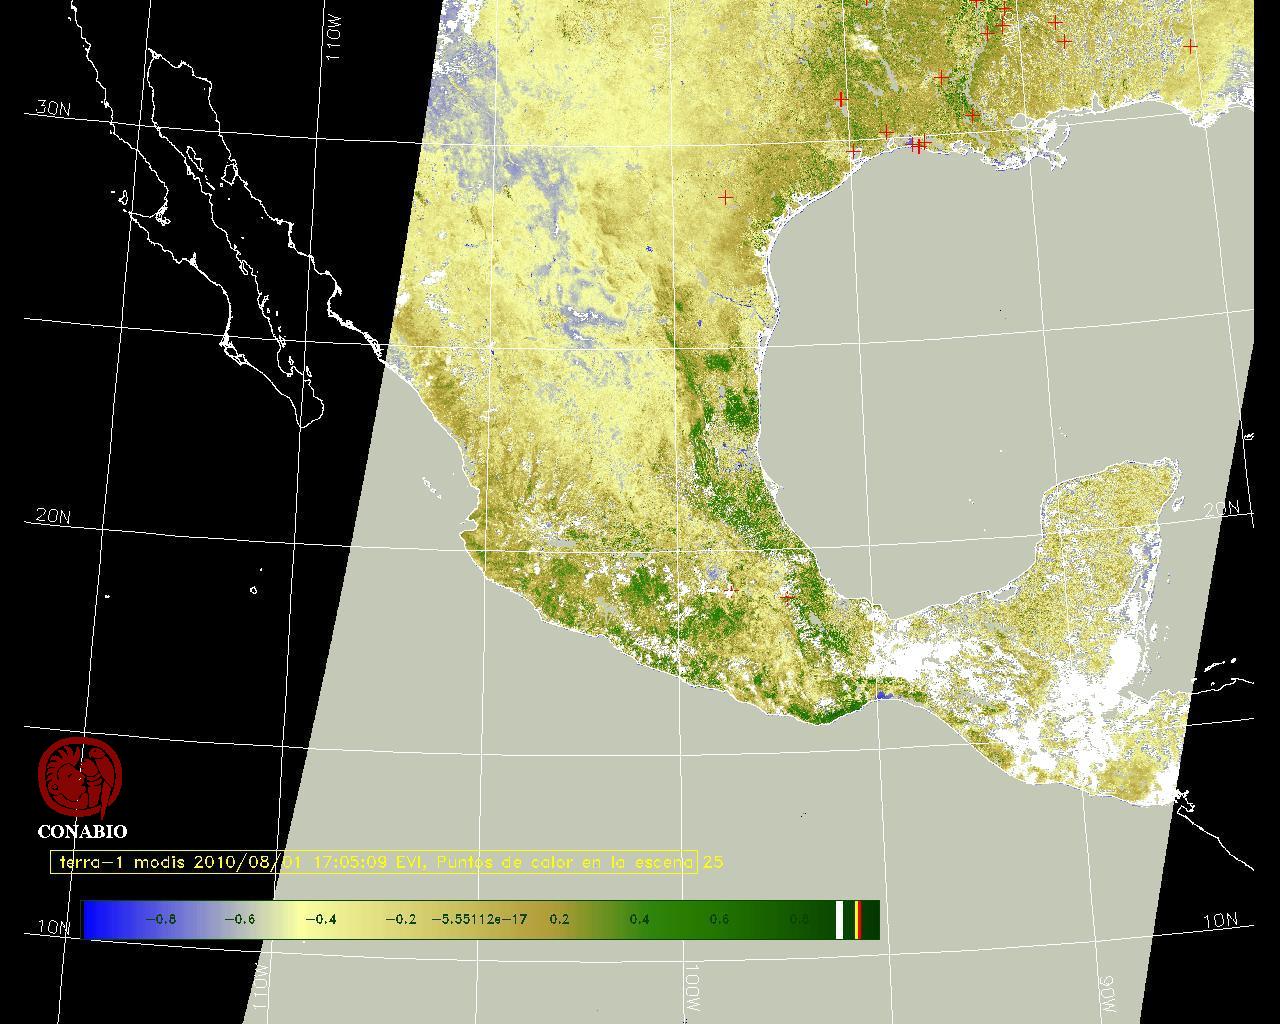
Task: Select the western red cross marker in central Mexico
Action: 731,591
